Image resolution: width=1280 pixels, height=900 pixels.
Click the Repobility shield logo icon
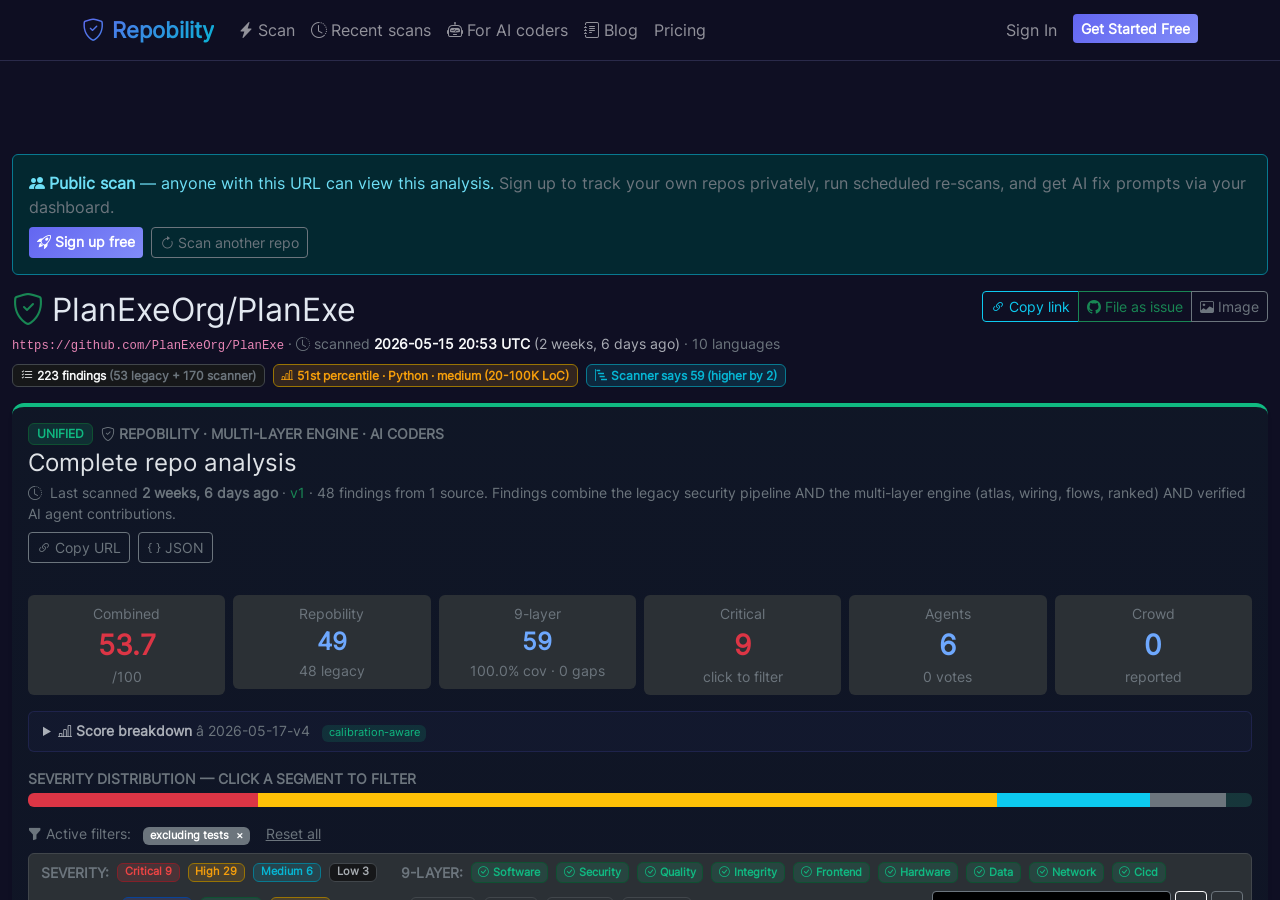pos(93,30)
